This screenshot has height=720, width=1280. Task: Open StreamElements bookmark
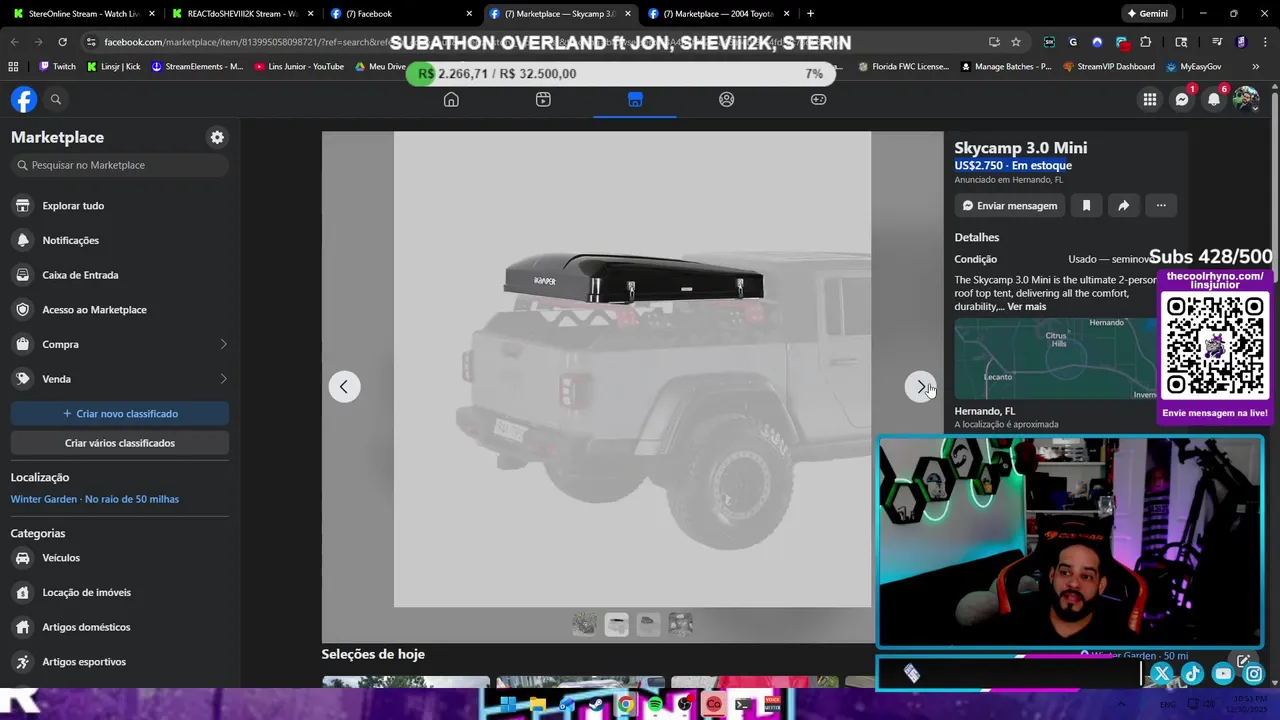pos(197,66)
